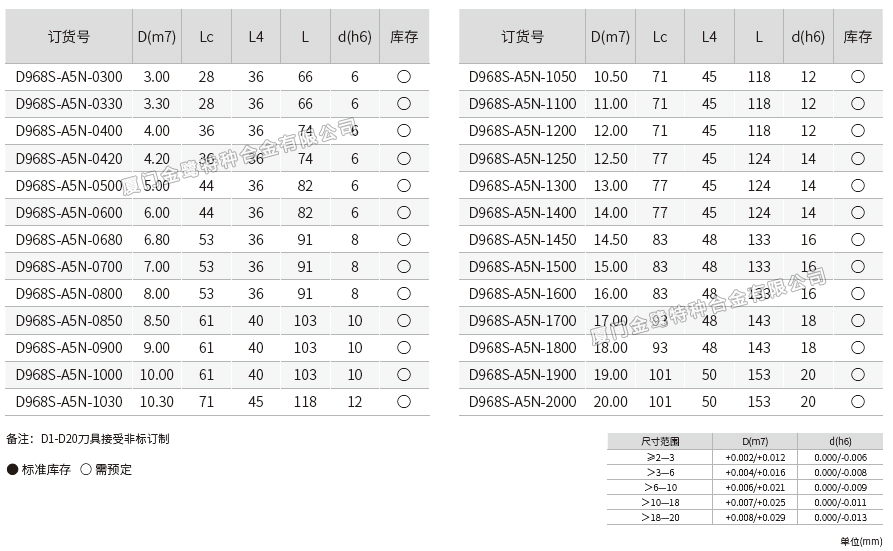Click order number D968S-A5N-1000
Screen dimensions: 893x551
(x=69, y=374)
